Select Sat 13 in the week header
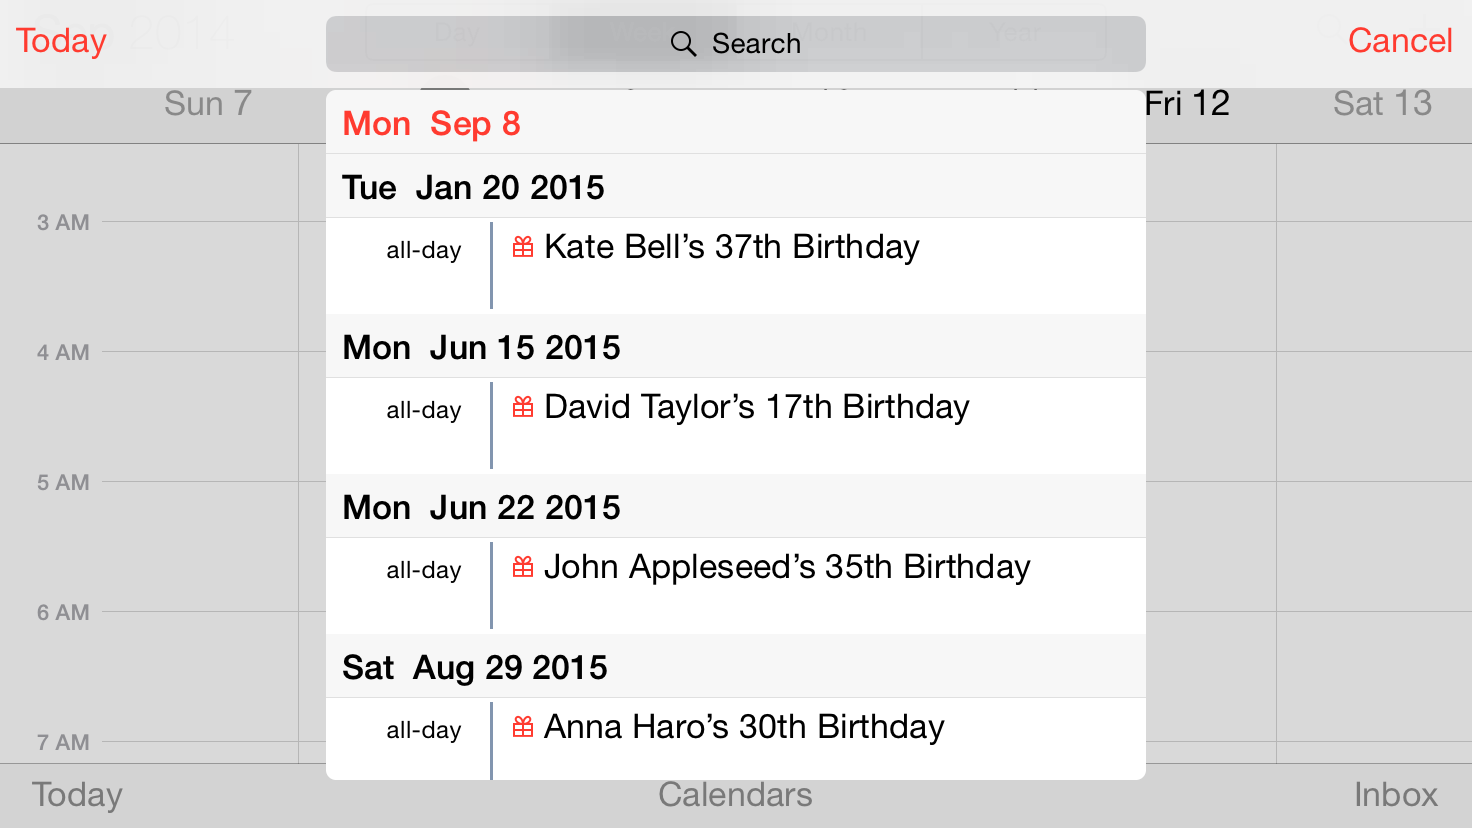Screen dimensions: 1472x828 pyautogui.click(x=1382, y=104)
